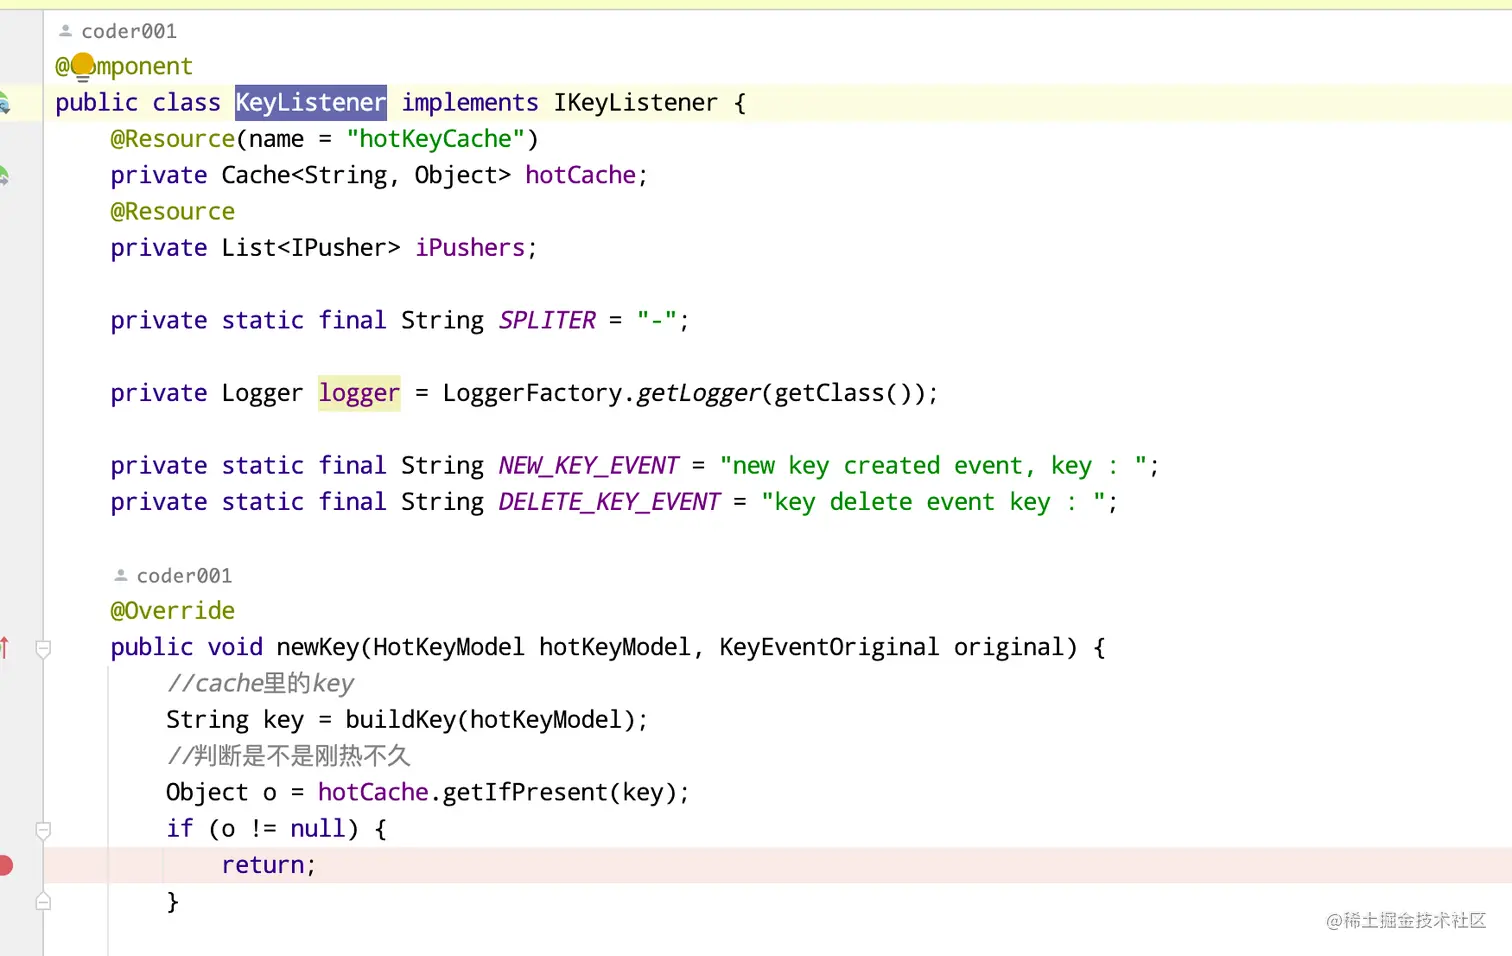
Task: Click the Object type before variable o
Action: tap(207, 792)
